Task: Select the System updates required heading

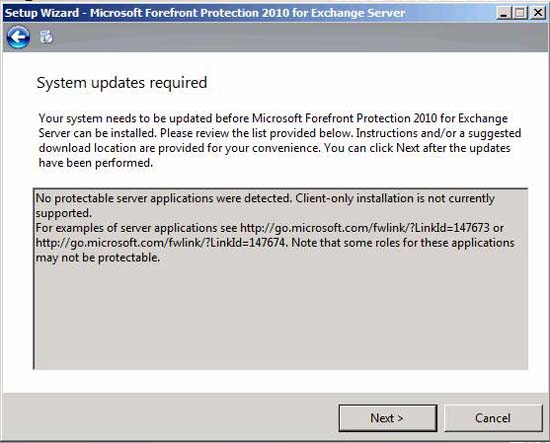Action: click(122, 83)
